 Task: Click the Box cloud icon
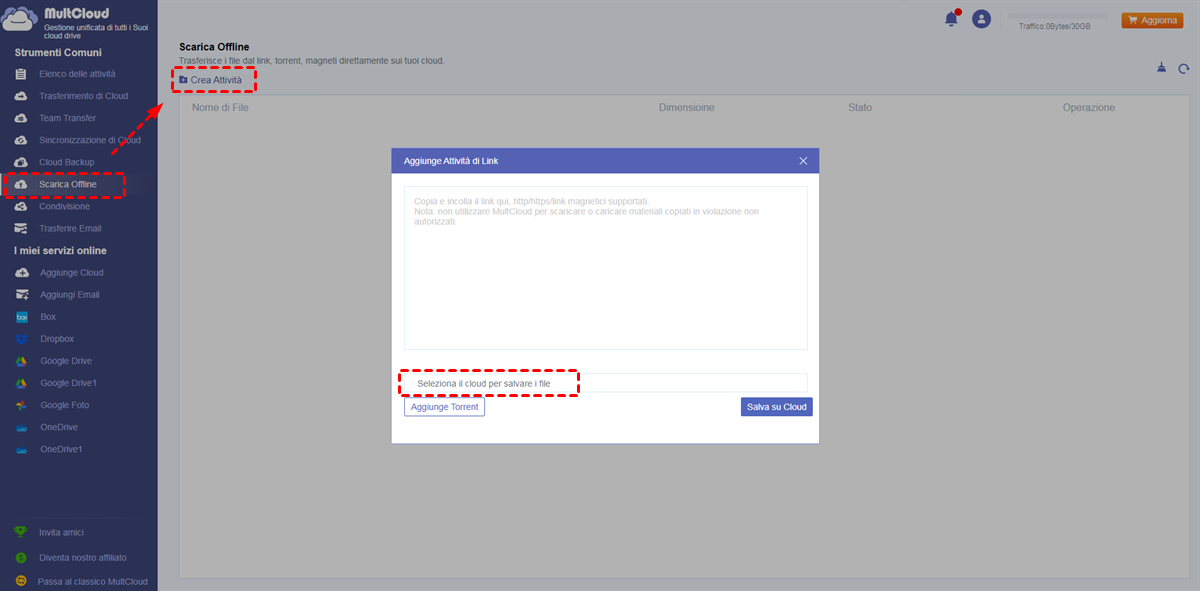pos(21,317)
